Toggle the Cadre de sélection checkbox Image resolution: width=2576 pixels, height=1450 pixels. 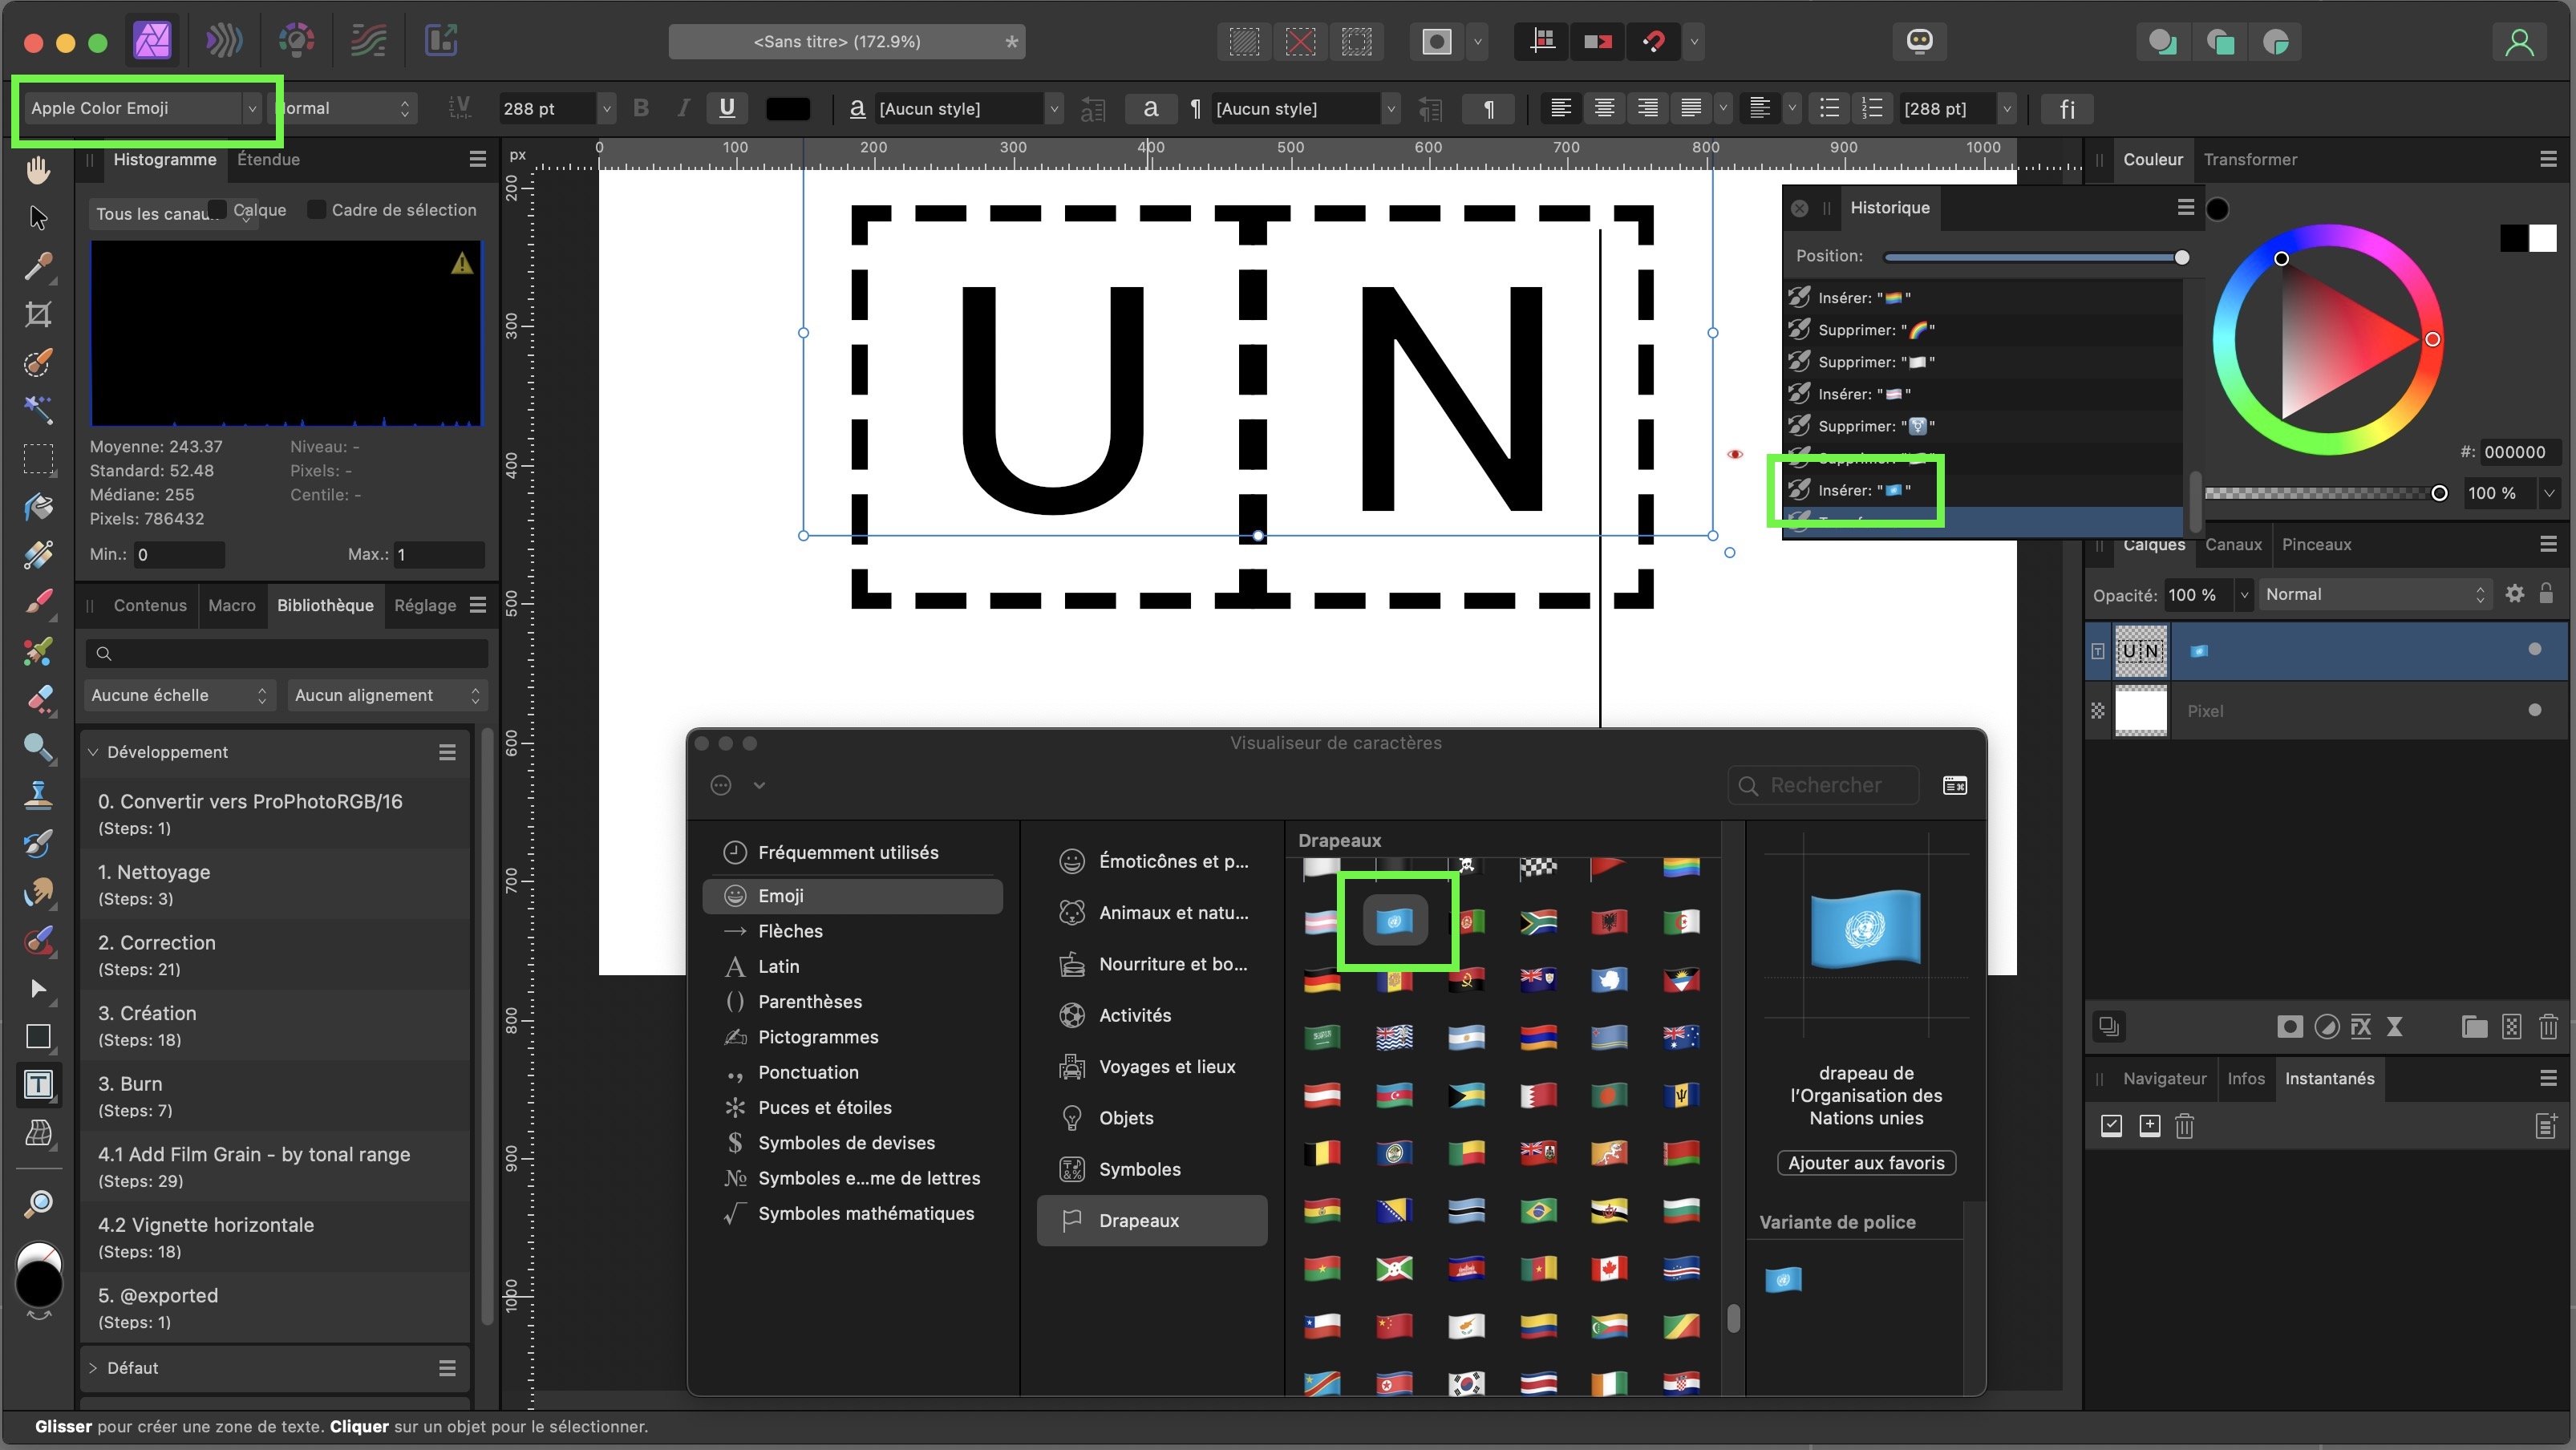pos(316,209)
